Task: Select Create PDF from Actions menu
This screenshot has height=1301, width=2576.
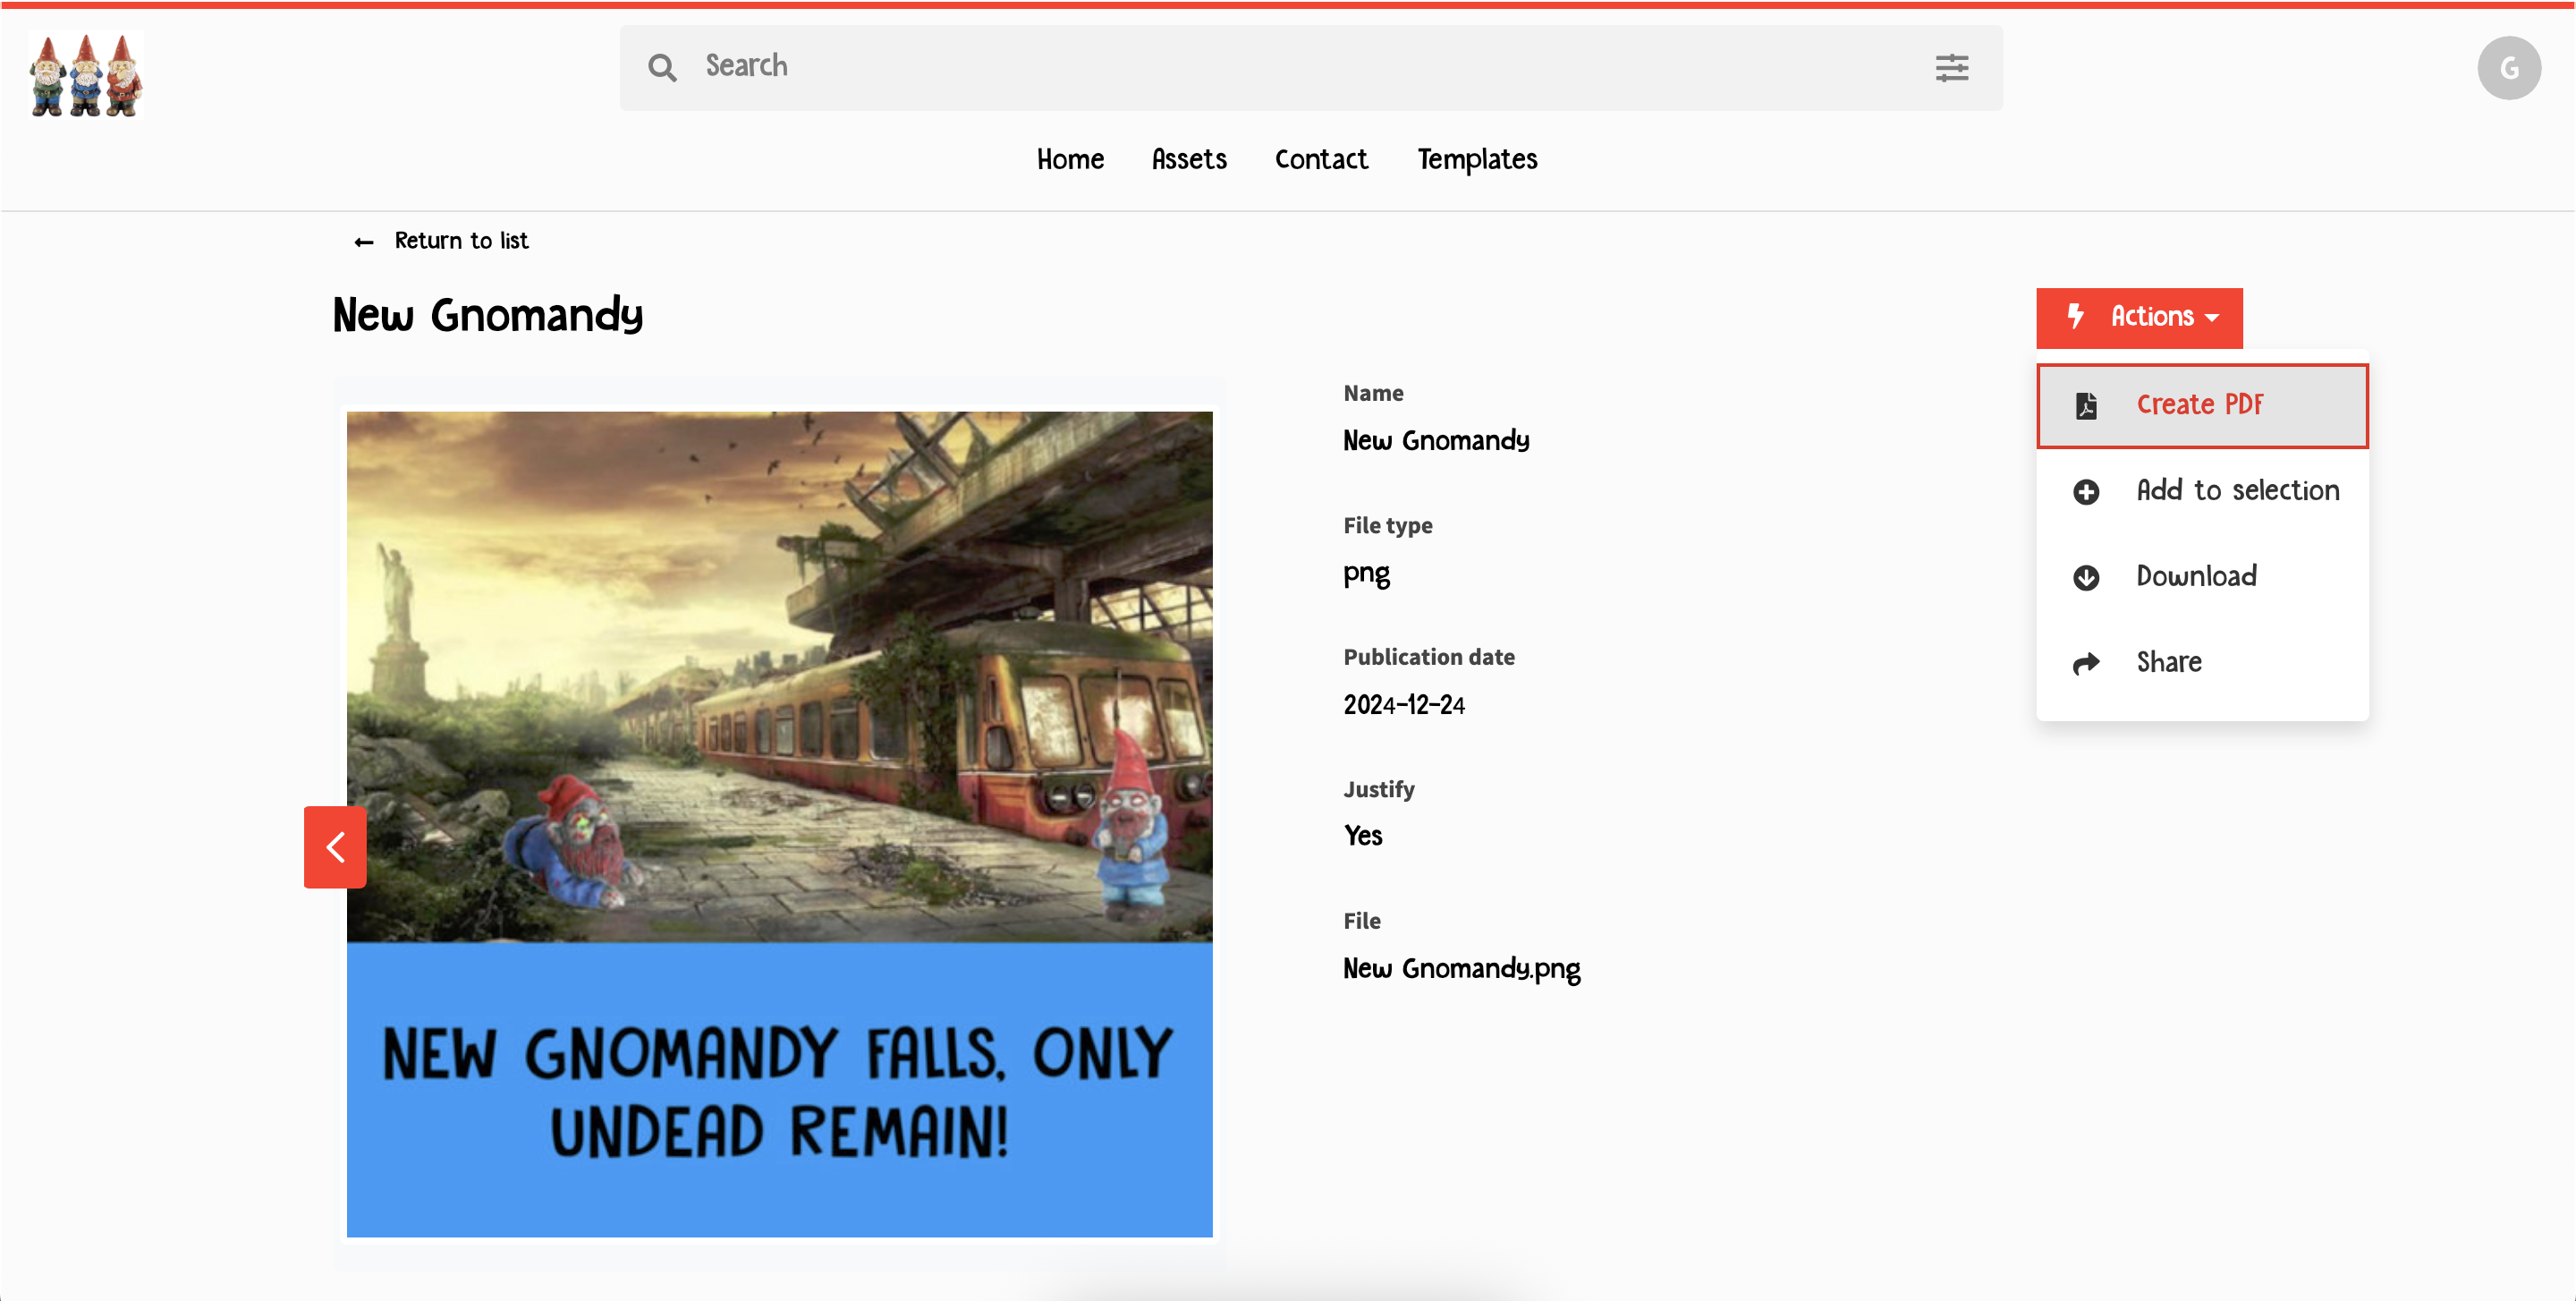Action: click(2199, 405)
